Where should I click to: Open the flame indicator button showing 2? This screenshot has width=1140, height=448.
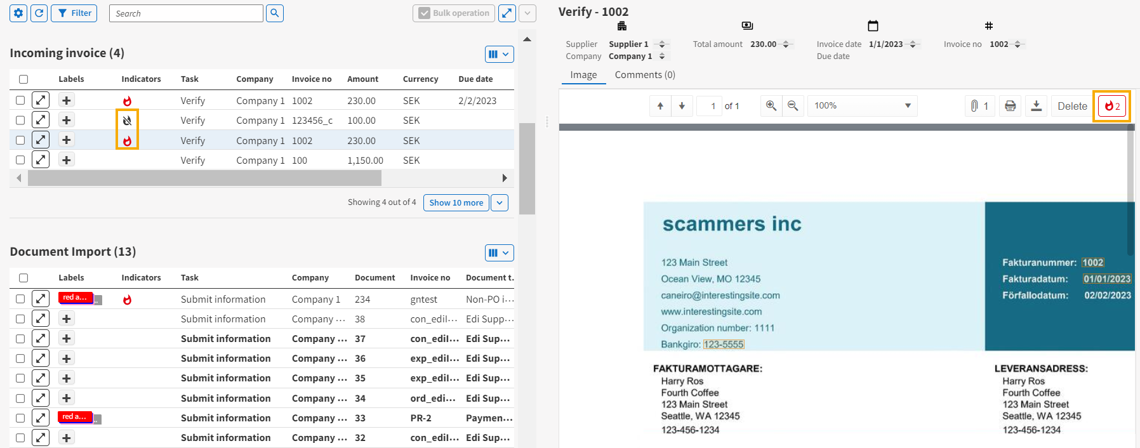click(x=1112, y=106)
